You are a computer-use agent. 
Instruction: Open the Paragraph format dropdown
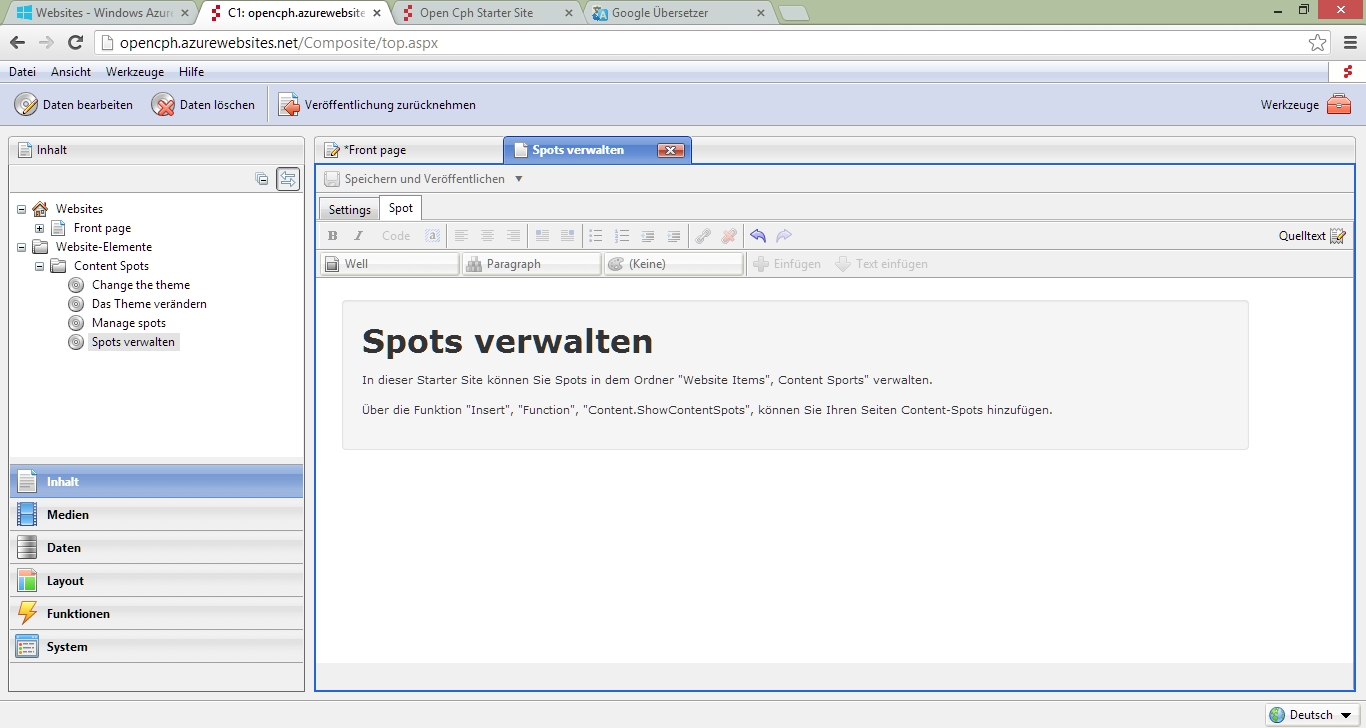531,264
